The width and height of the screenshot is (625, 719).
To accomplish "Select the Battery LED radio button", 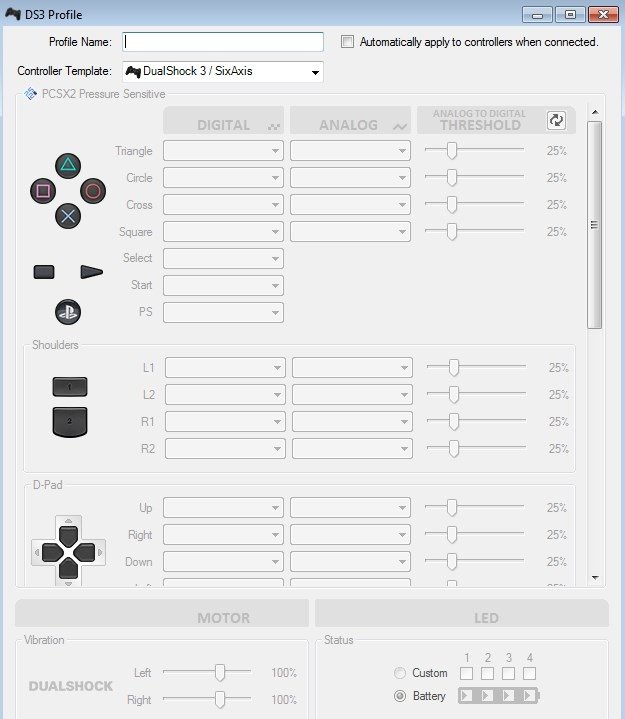I will (x=400, y=696).
